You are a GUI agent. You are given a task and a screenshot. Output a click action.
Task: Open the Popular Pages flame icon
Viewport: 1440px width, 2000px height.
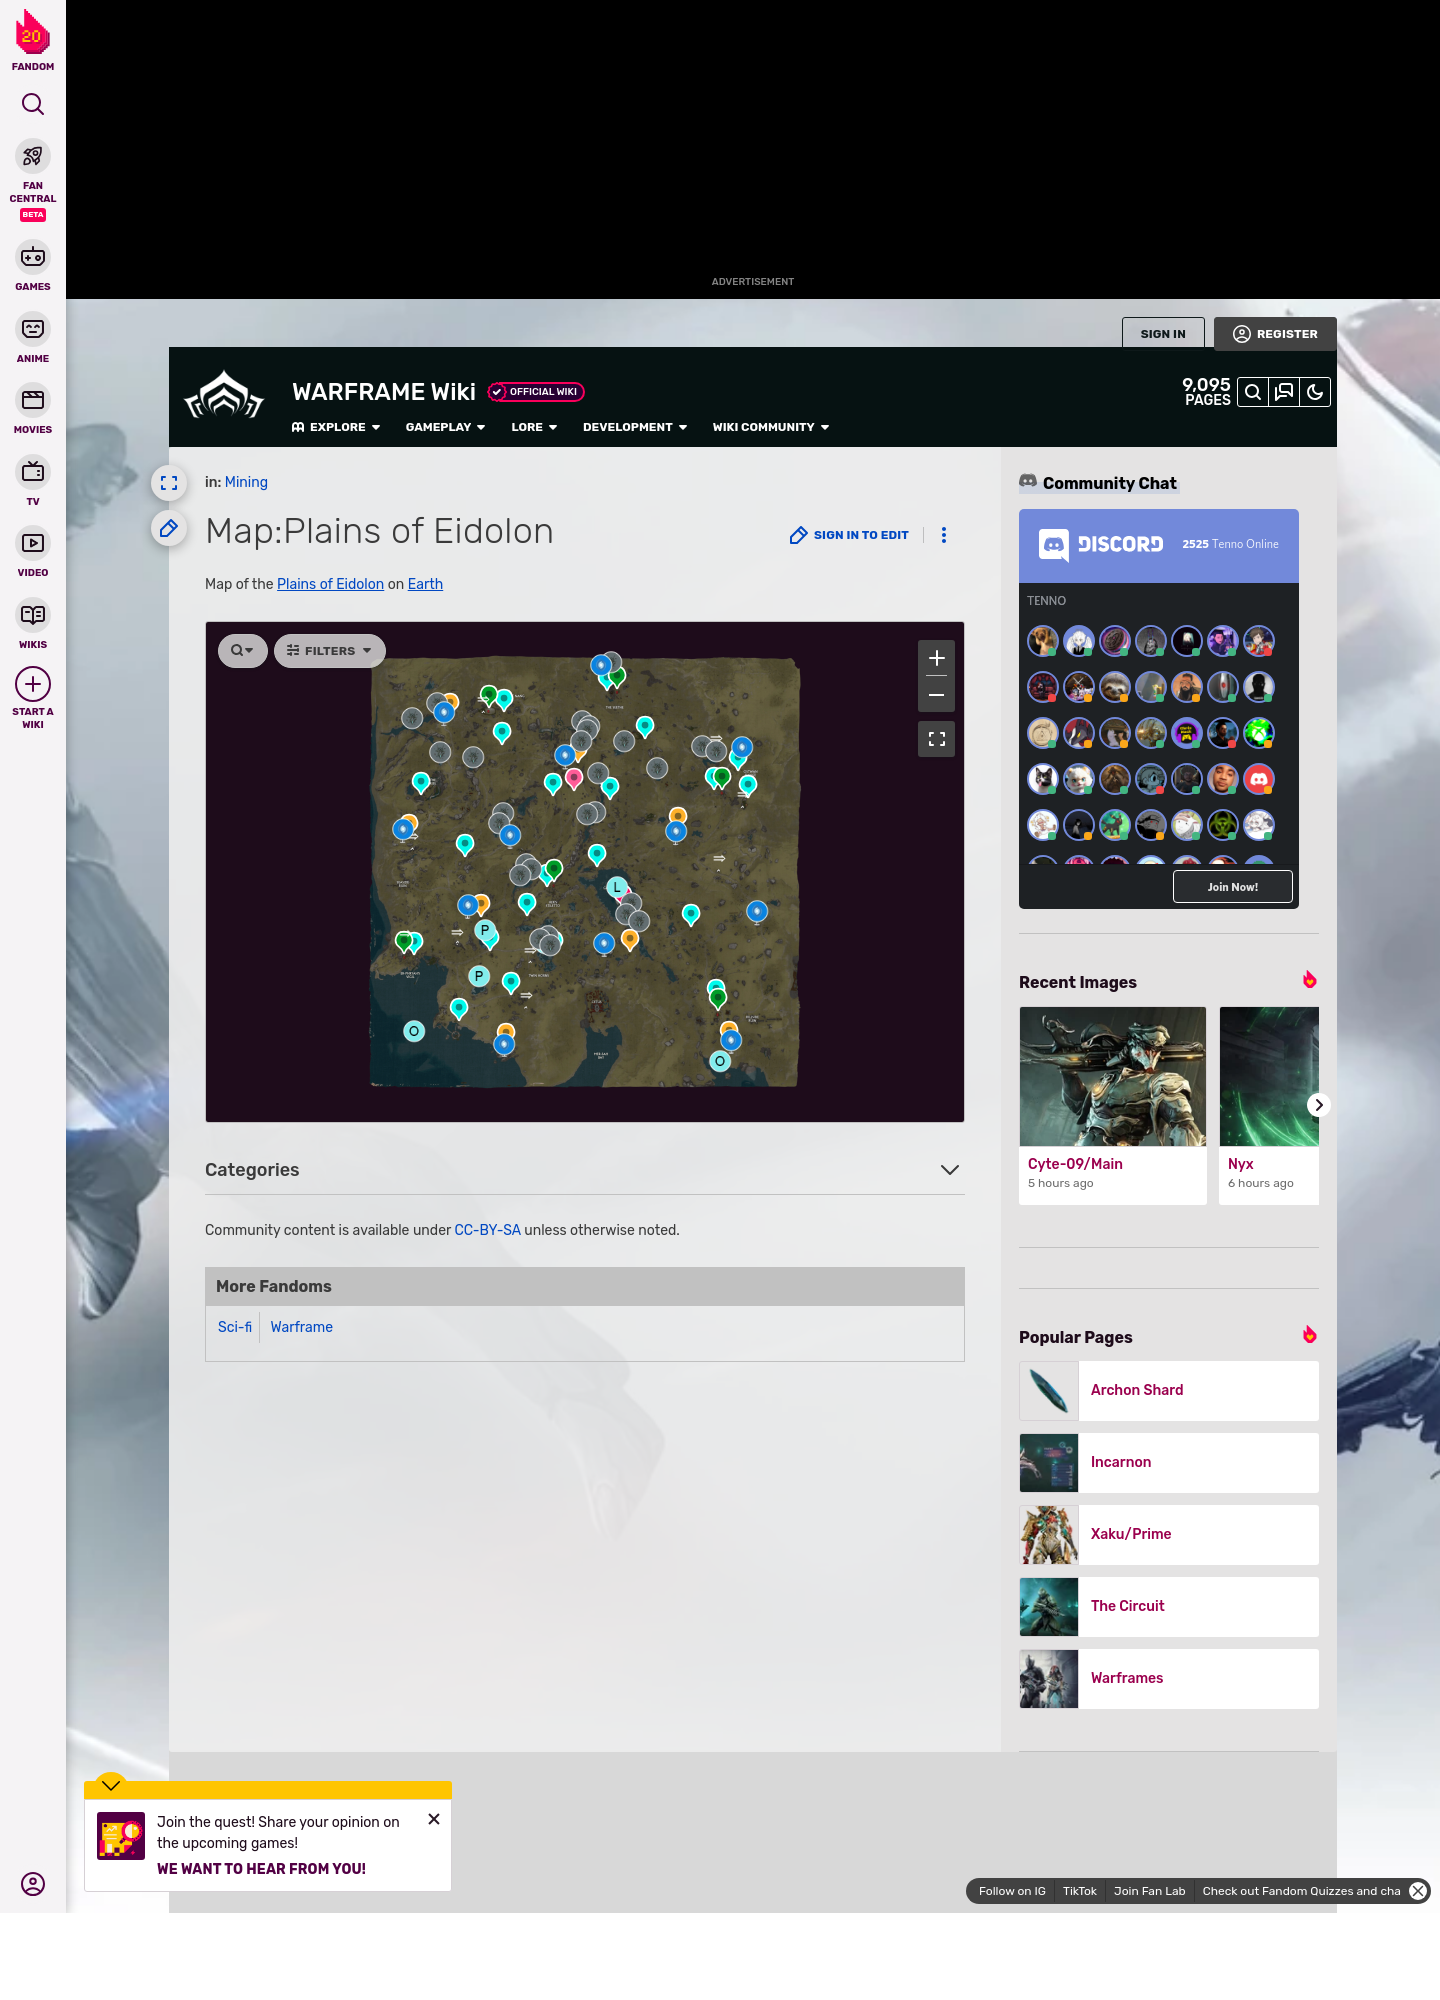(1309, 1335)
